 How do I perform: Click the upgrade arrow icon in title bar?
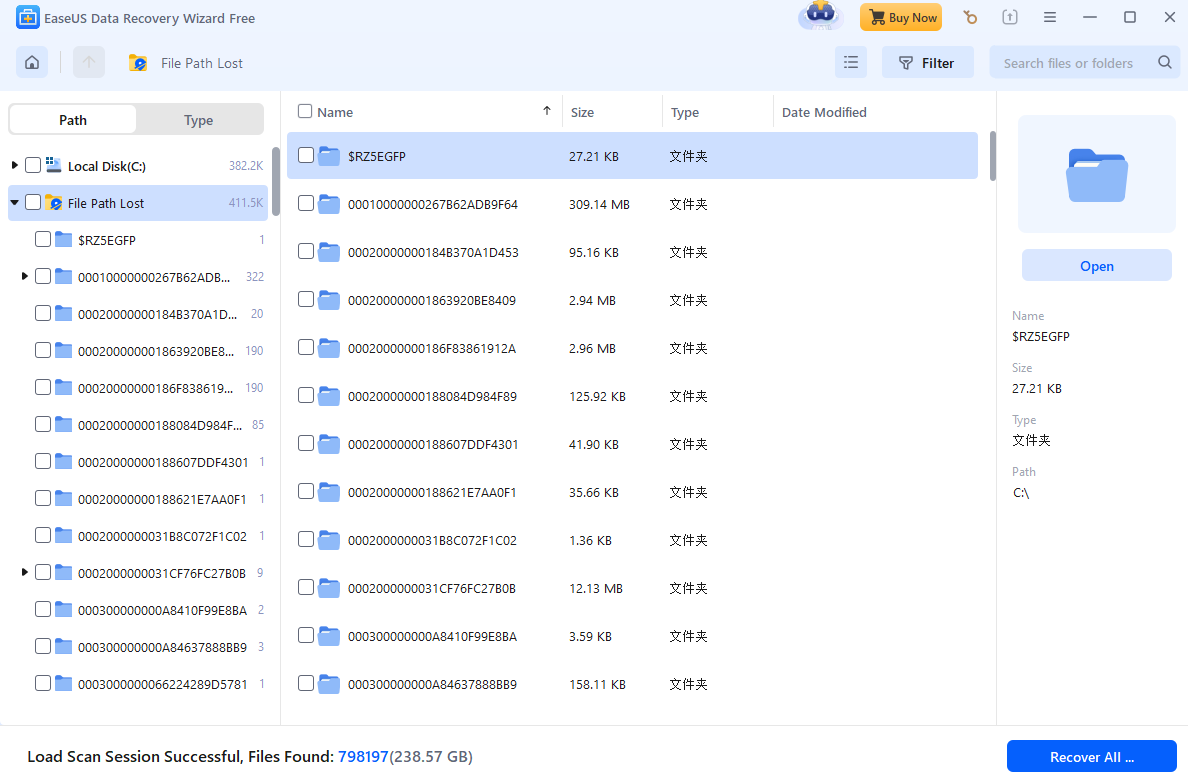[x=1010, y=17]
